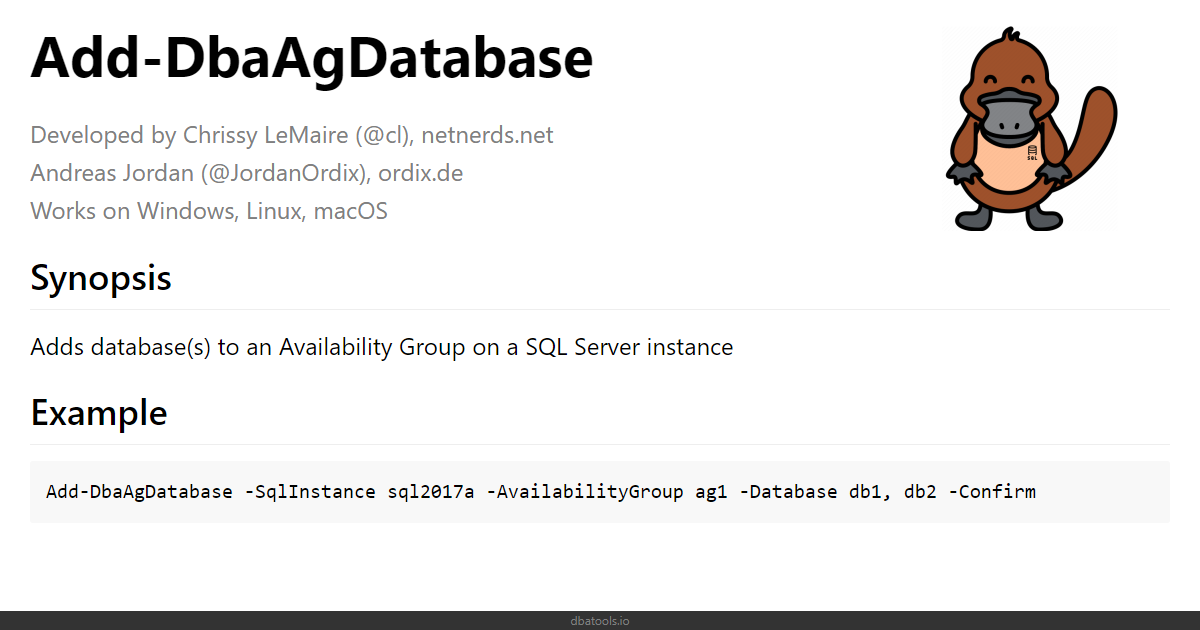Image resolution: width=1200 pixels, height=630 pixels.
Task: Click the Add-DbaAgDatabase example code block
Action: click(x=600, y=492)
